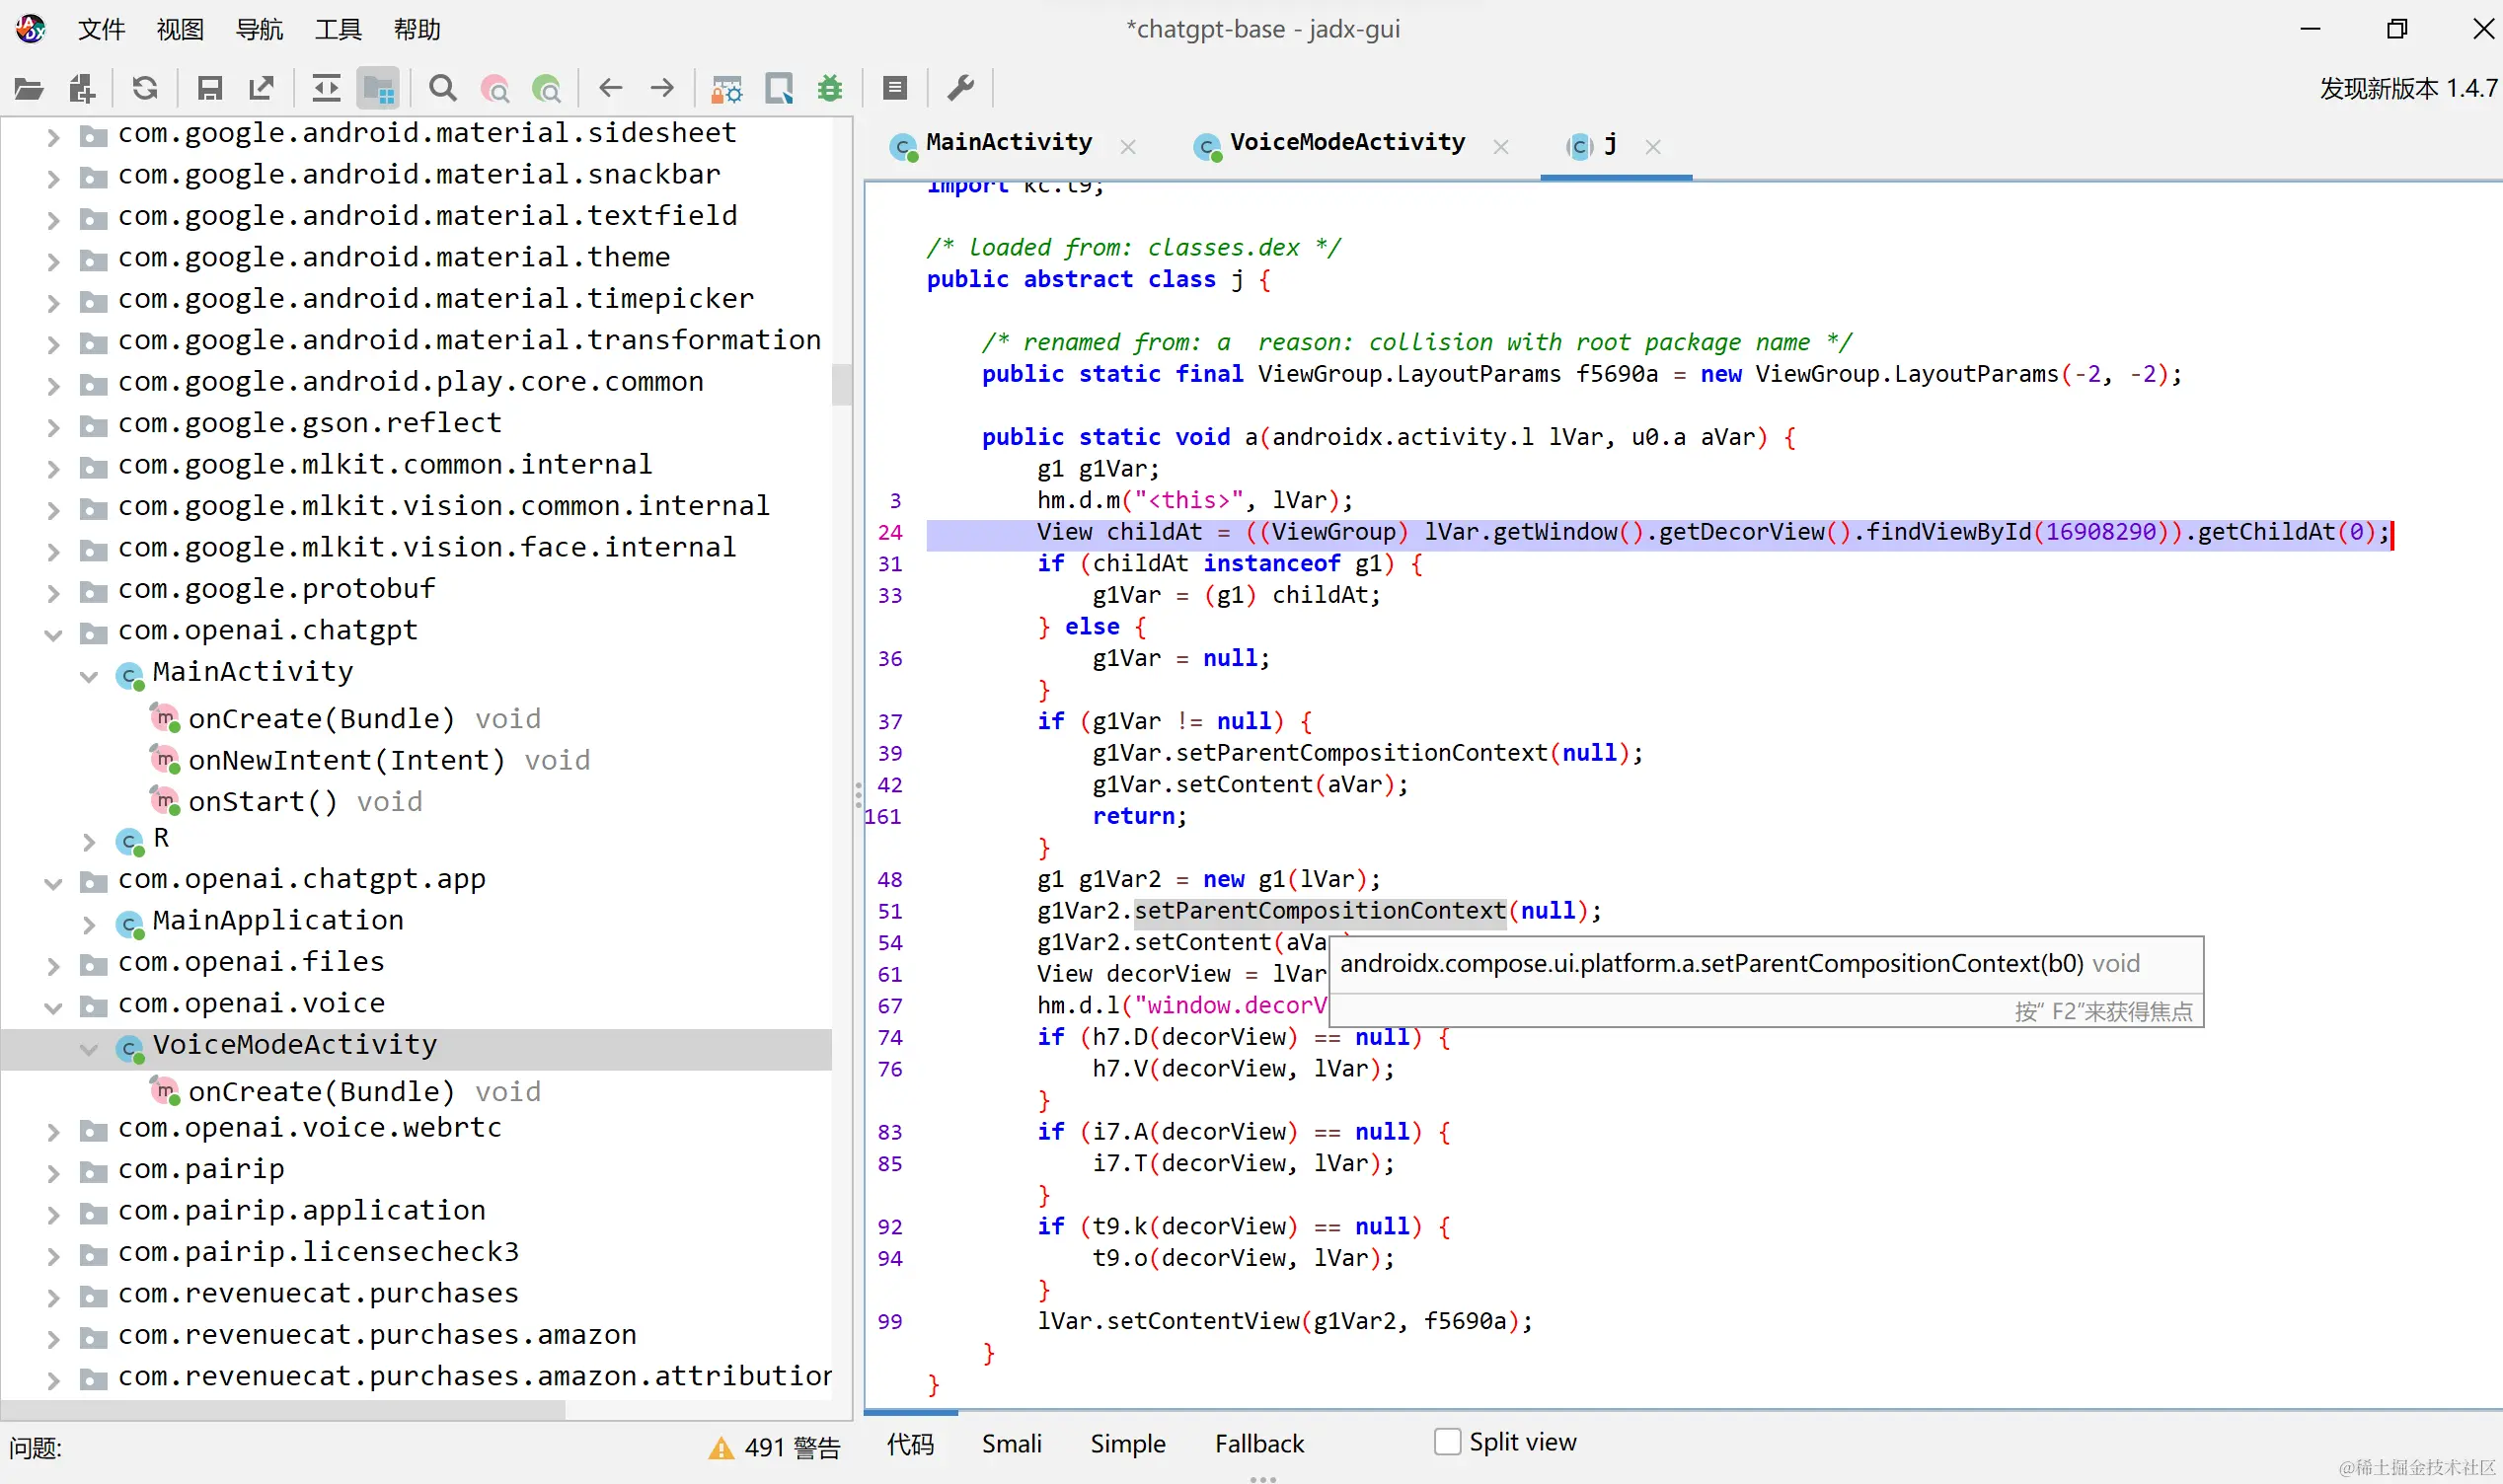The width and height of the screenshot is (2503, 1484).
Task: Enable the Split view checkbox
Action: pyautogui.click(x=1447, y=1442)
